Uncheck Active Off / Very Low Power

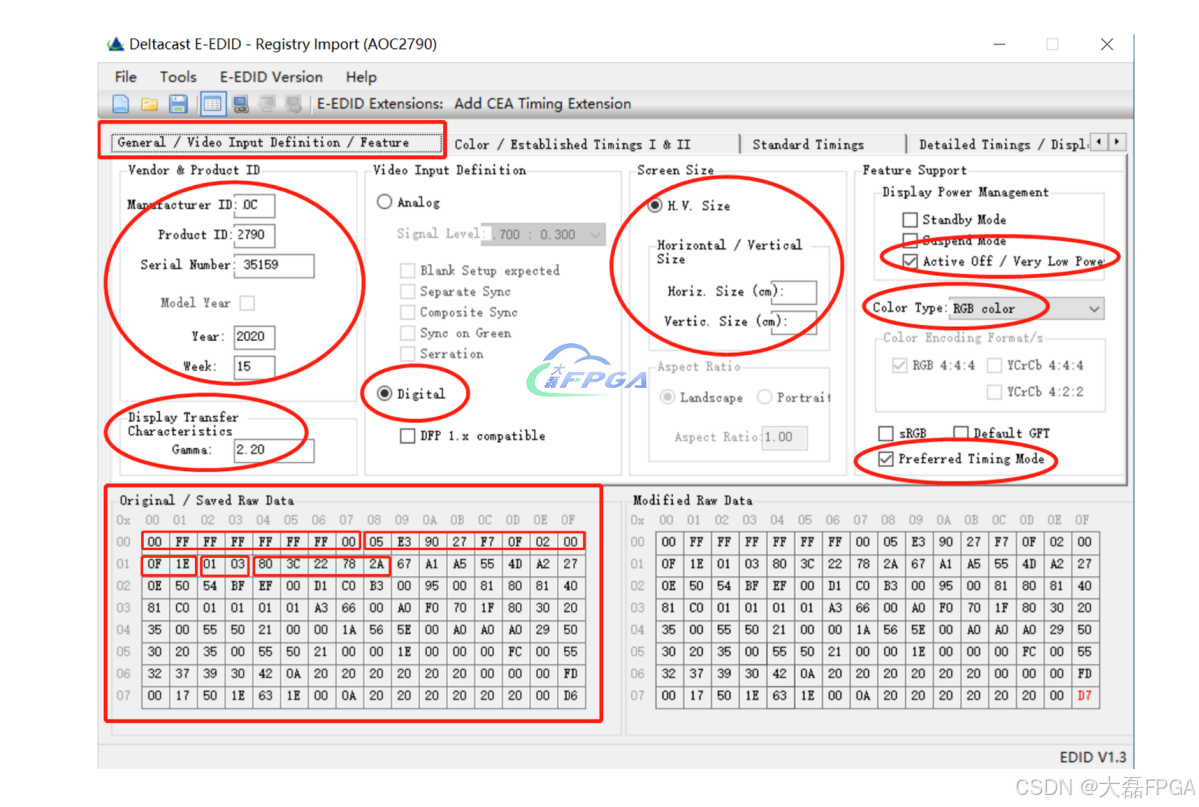coord(910,262)
